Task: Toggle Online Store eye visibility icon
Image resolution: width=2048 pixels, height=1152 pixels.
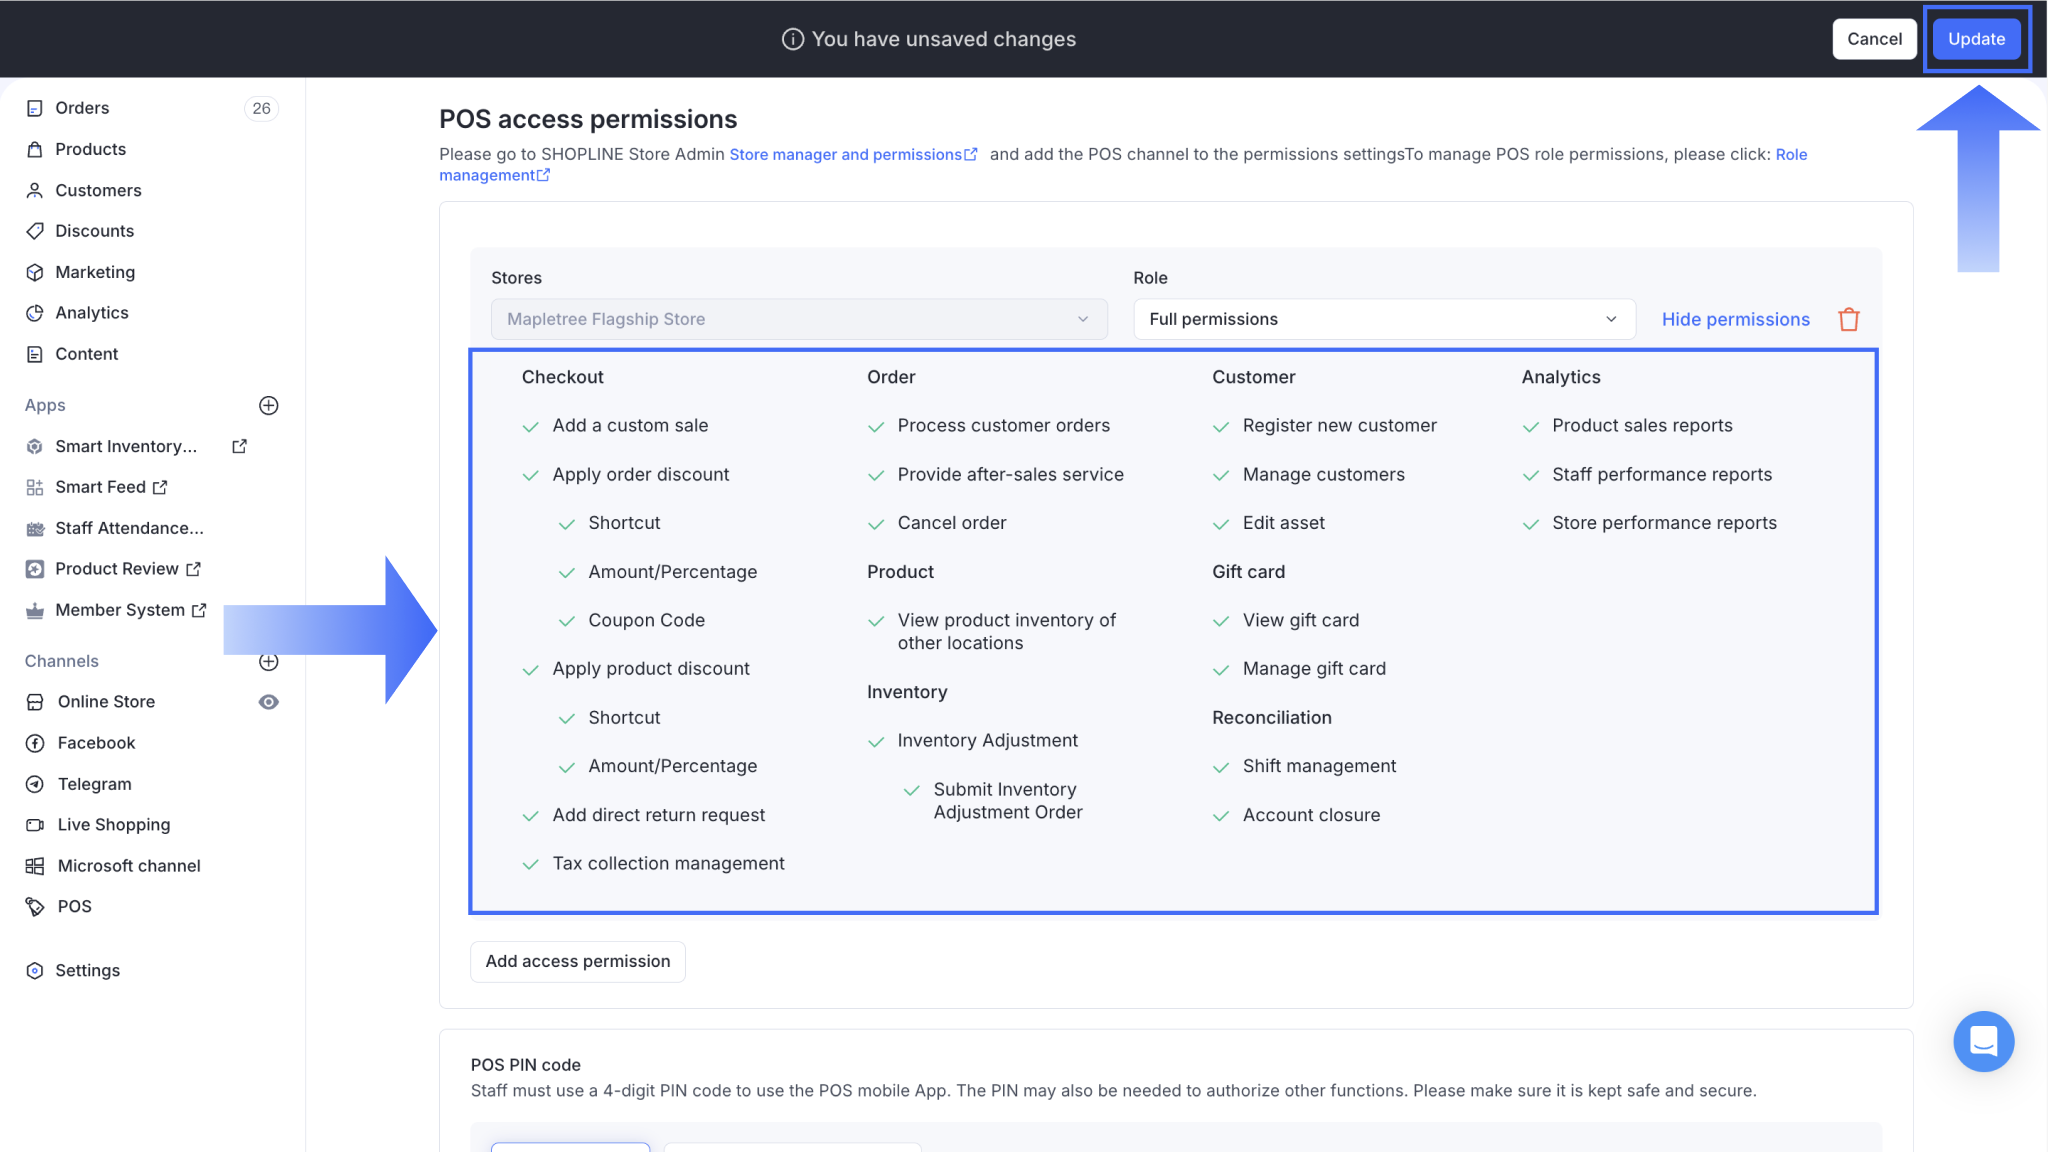Action: pyautogui.click(x=268, y=702)
